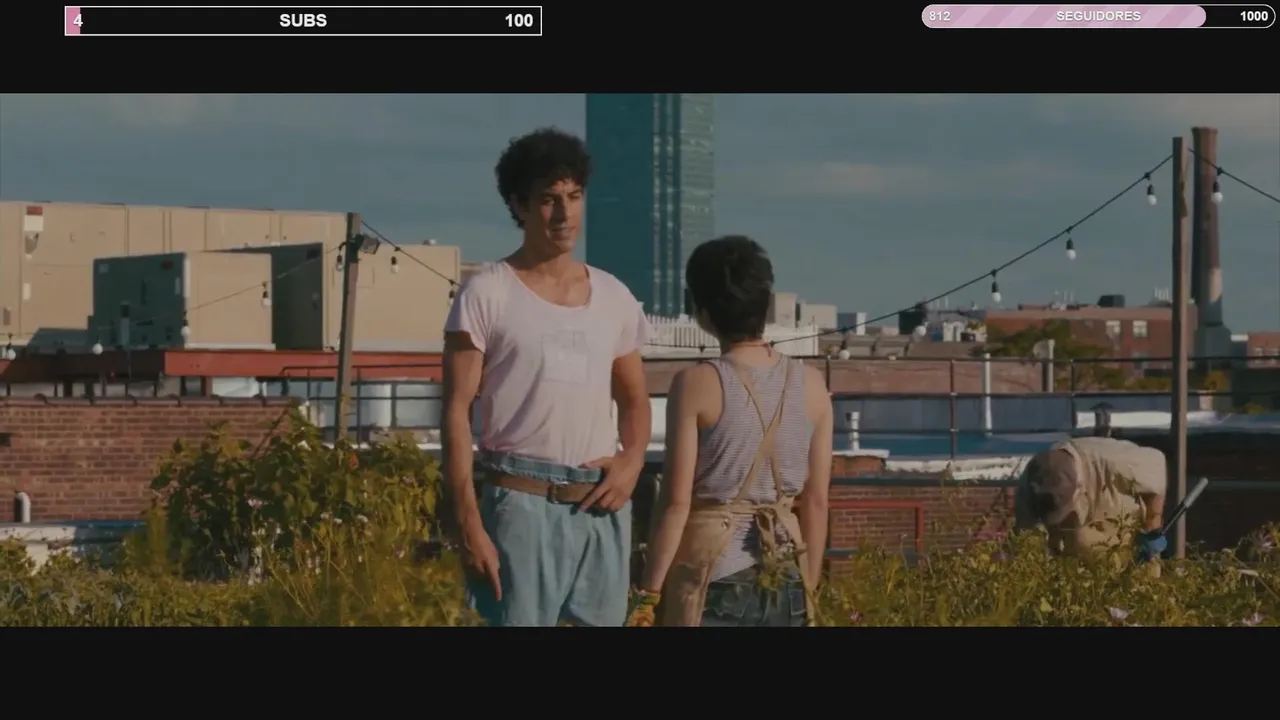Viewport: 1280px width, 720px height.
Task: Click the followers goal value 1000
Action: click(1254, 16)
